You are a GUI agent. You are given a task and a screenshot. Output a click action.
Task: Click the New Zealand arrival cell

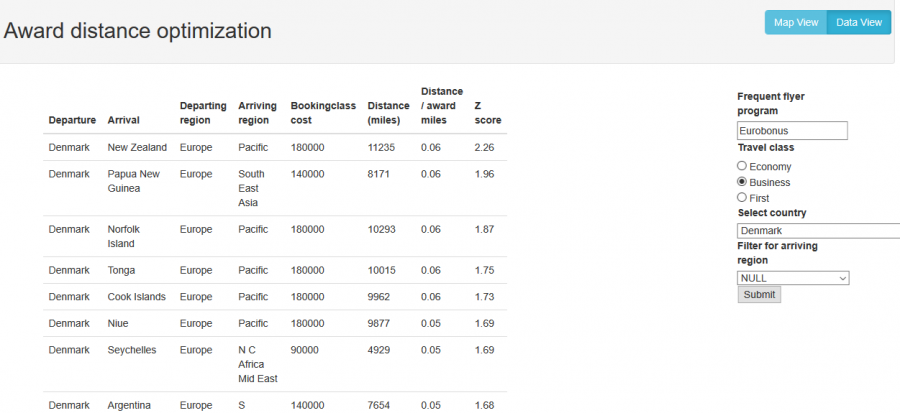point(137,148)
